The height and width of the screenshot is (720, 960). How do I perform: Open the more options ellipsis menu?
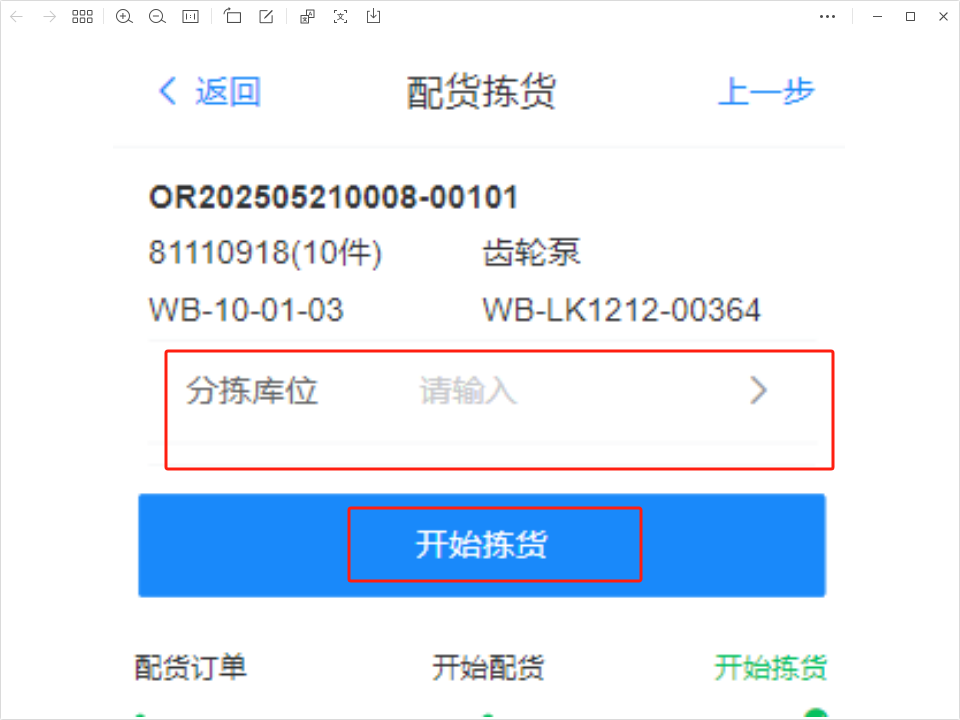[827, 17]
